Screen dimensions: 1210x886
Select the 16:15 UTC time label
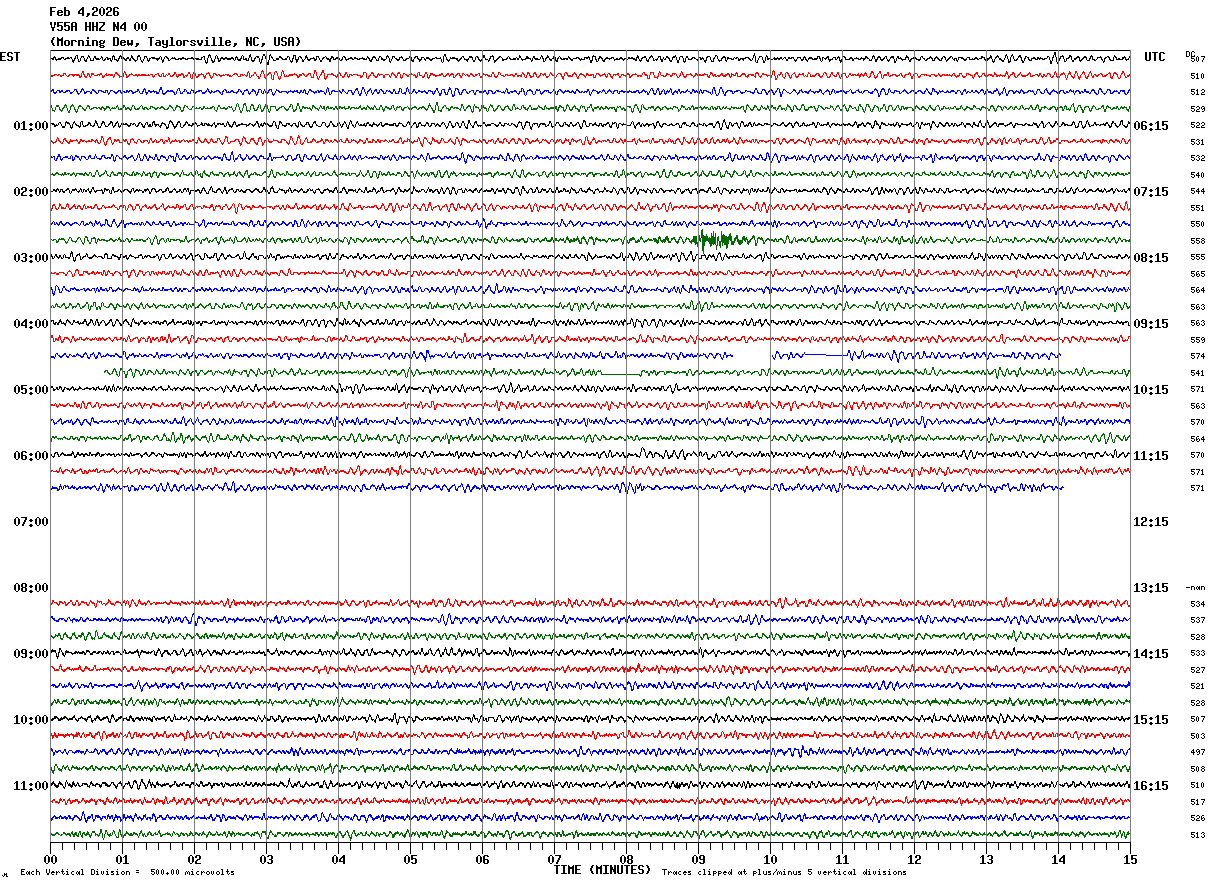1151,786
